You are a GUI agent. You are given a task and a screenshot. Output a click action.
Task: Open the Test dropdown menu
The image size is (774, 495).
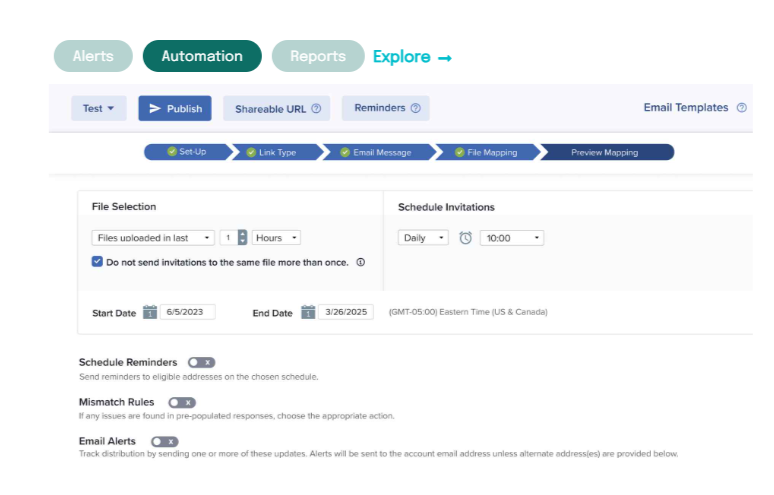click(x=99, y=108)
